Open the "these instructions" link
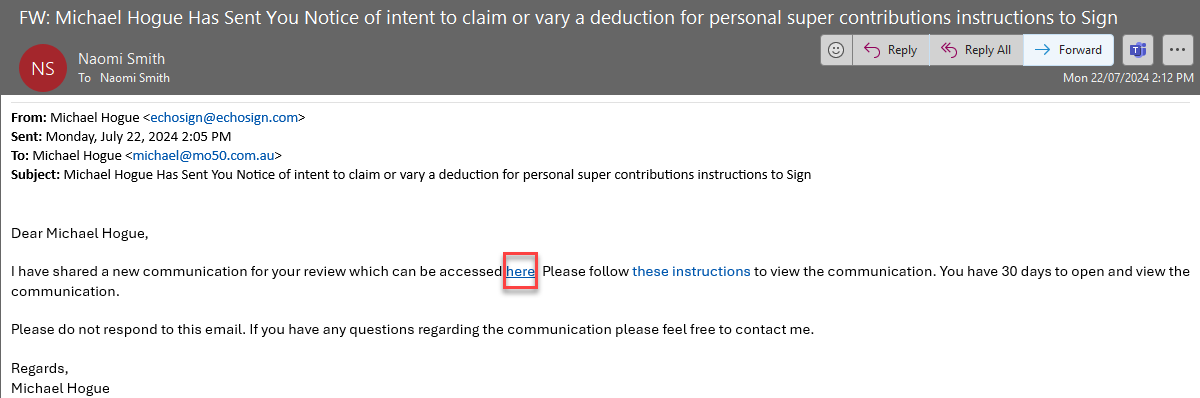 coord(691,271)
